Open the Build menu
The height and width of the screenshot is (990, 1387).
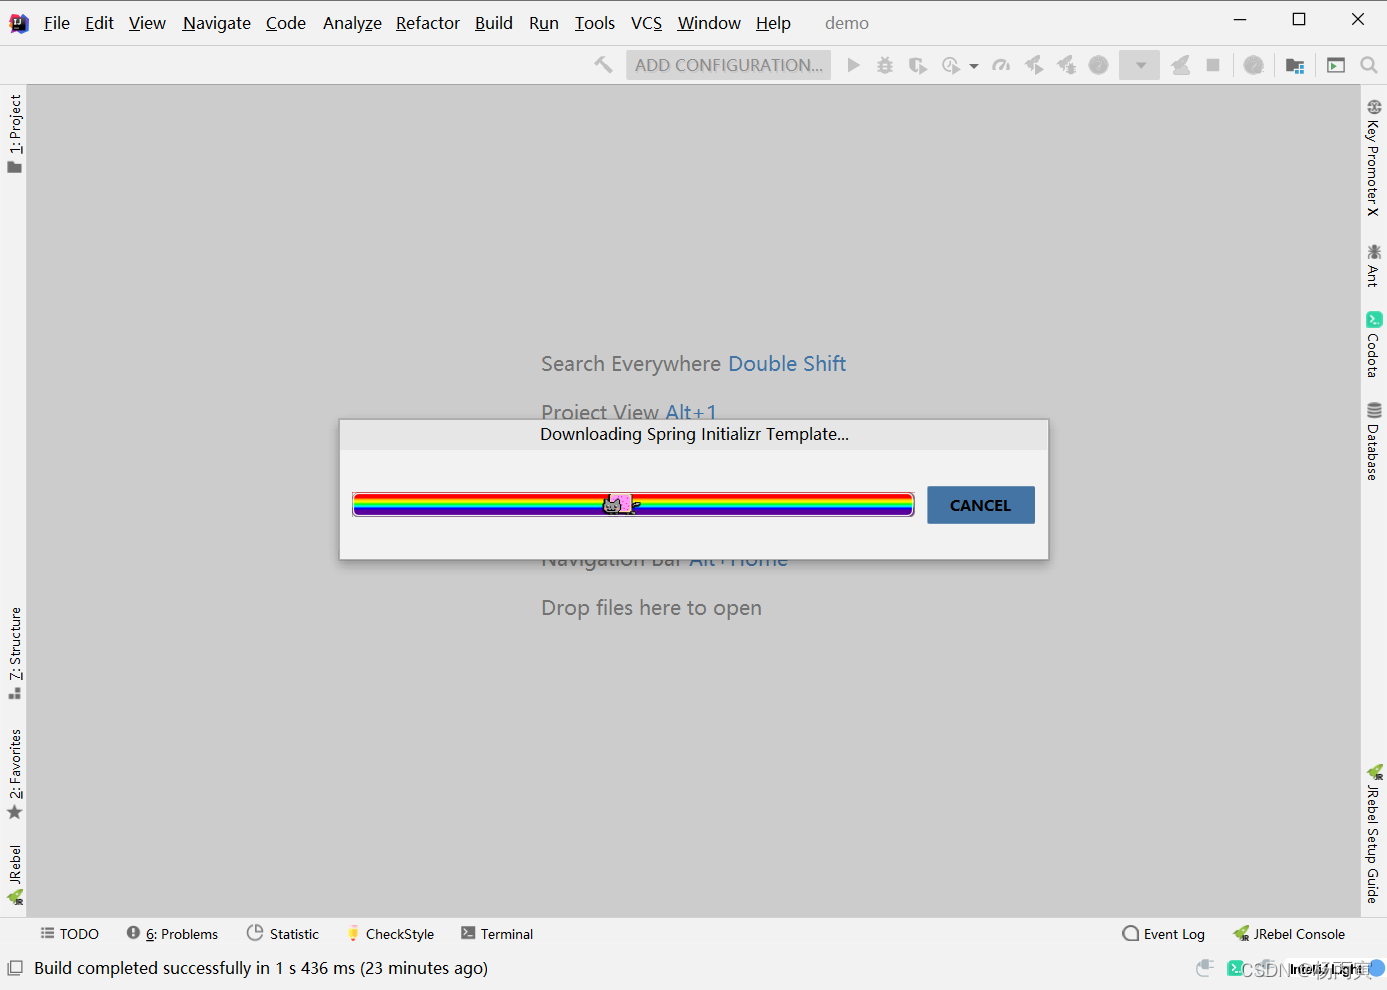click(x=494, y=23)
